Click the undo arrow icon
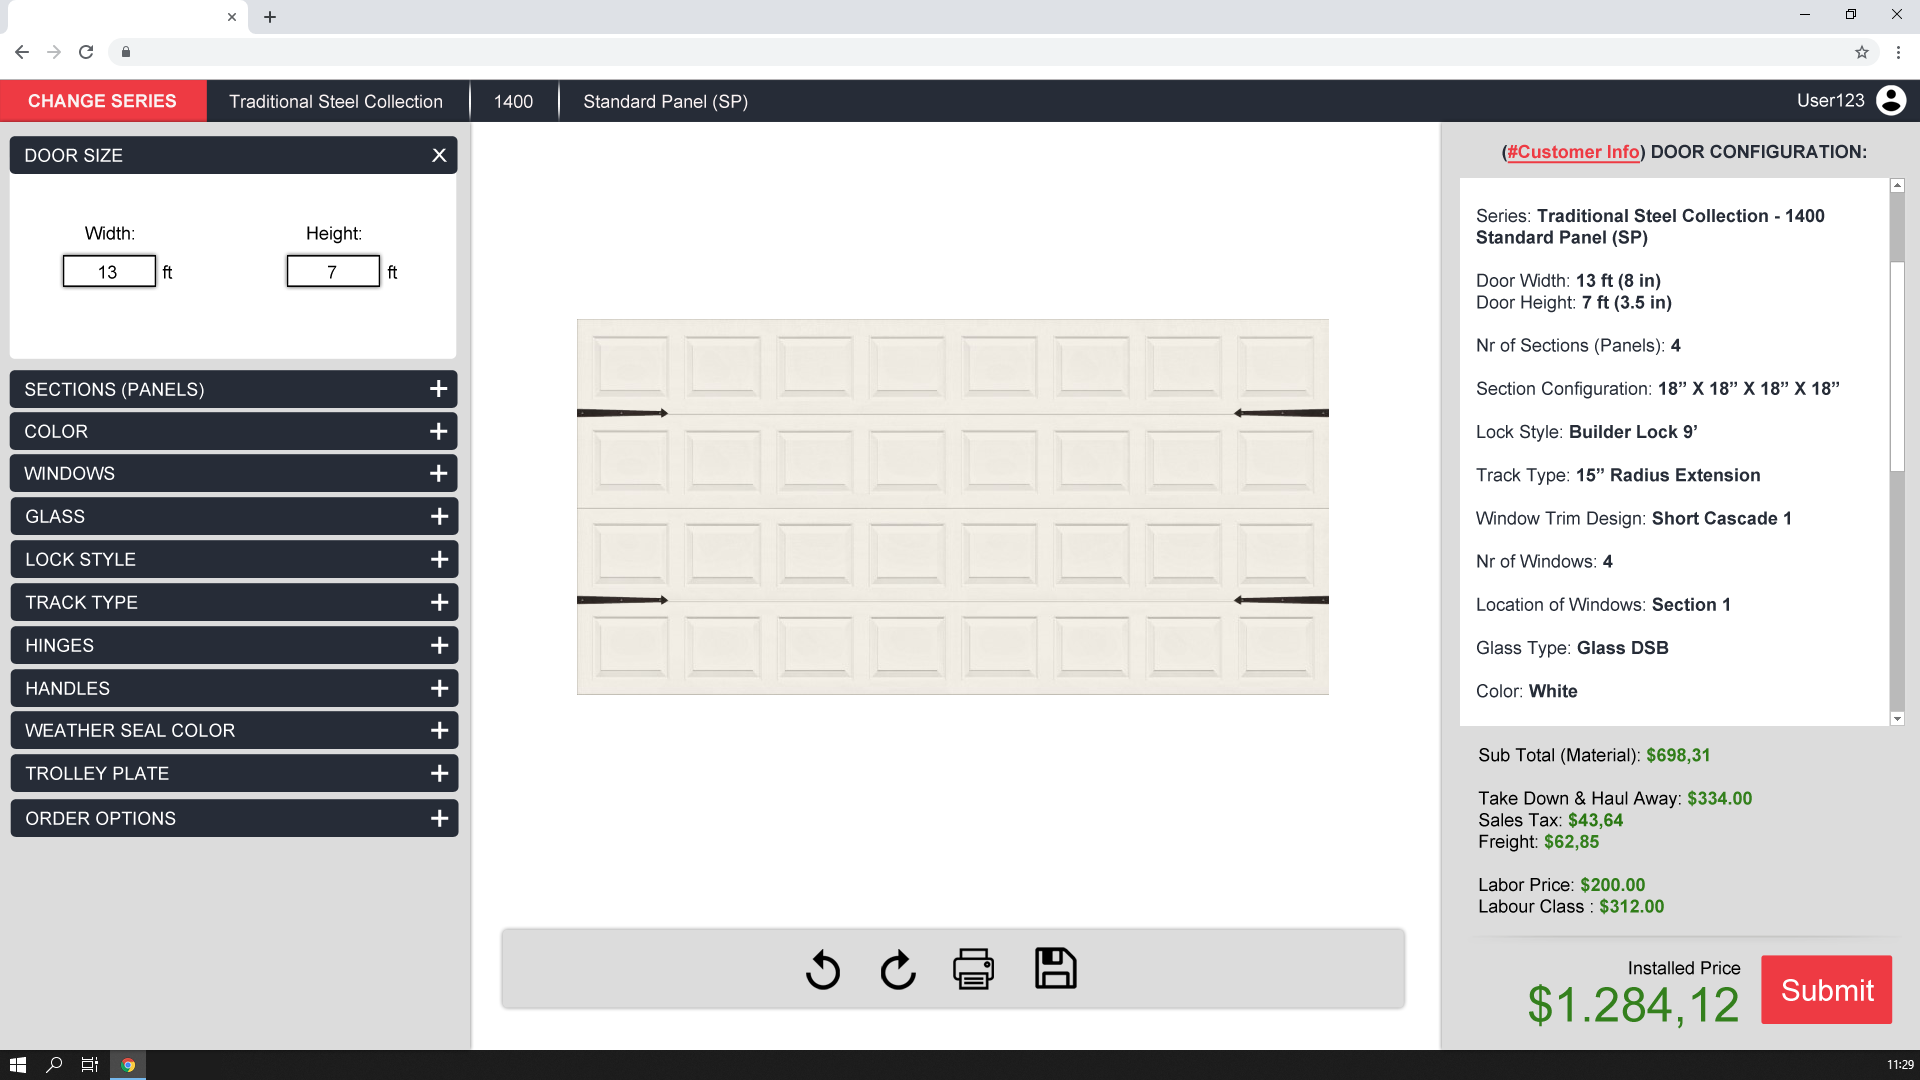Viewport: 1920px width, 1080px height. [x=822, y=969]
